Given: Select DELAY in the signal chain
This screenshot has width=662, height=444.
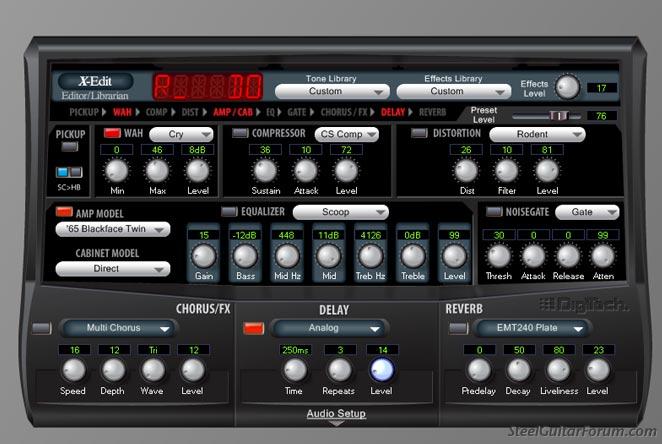Looking at the screenshot, I should (393, 112).
